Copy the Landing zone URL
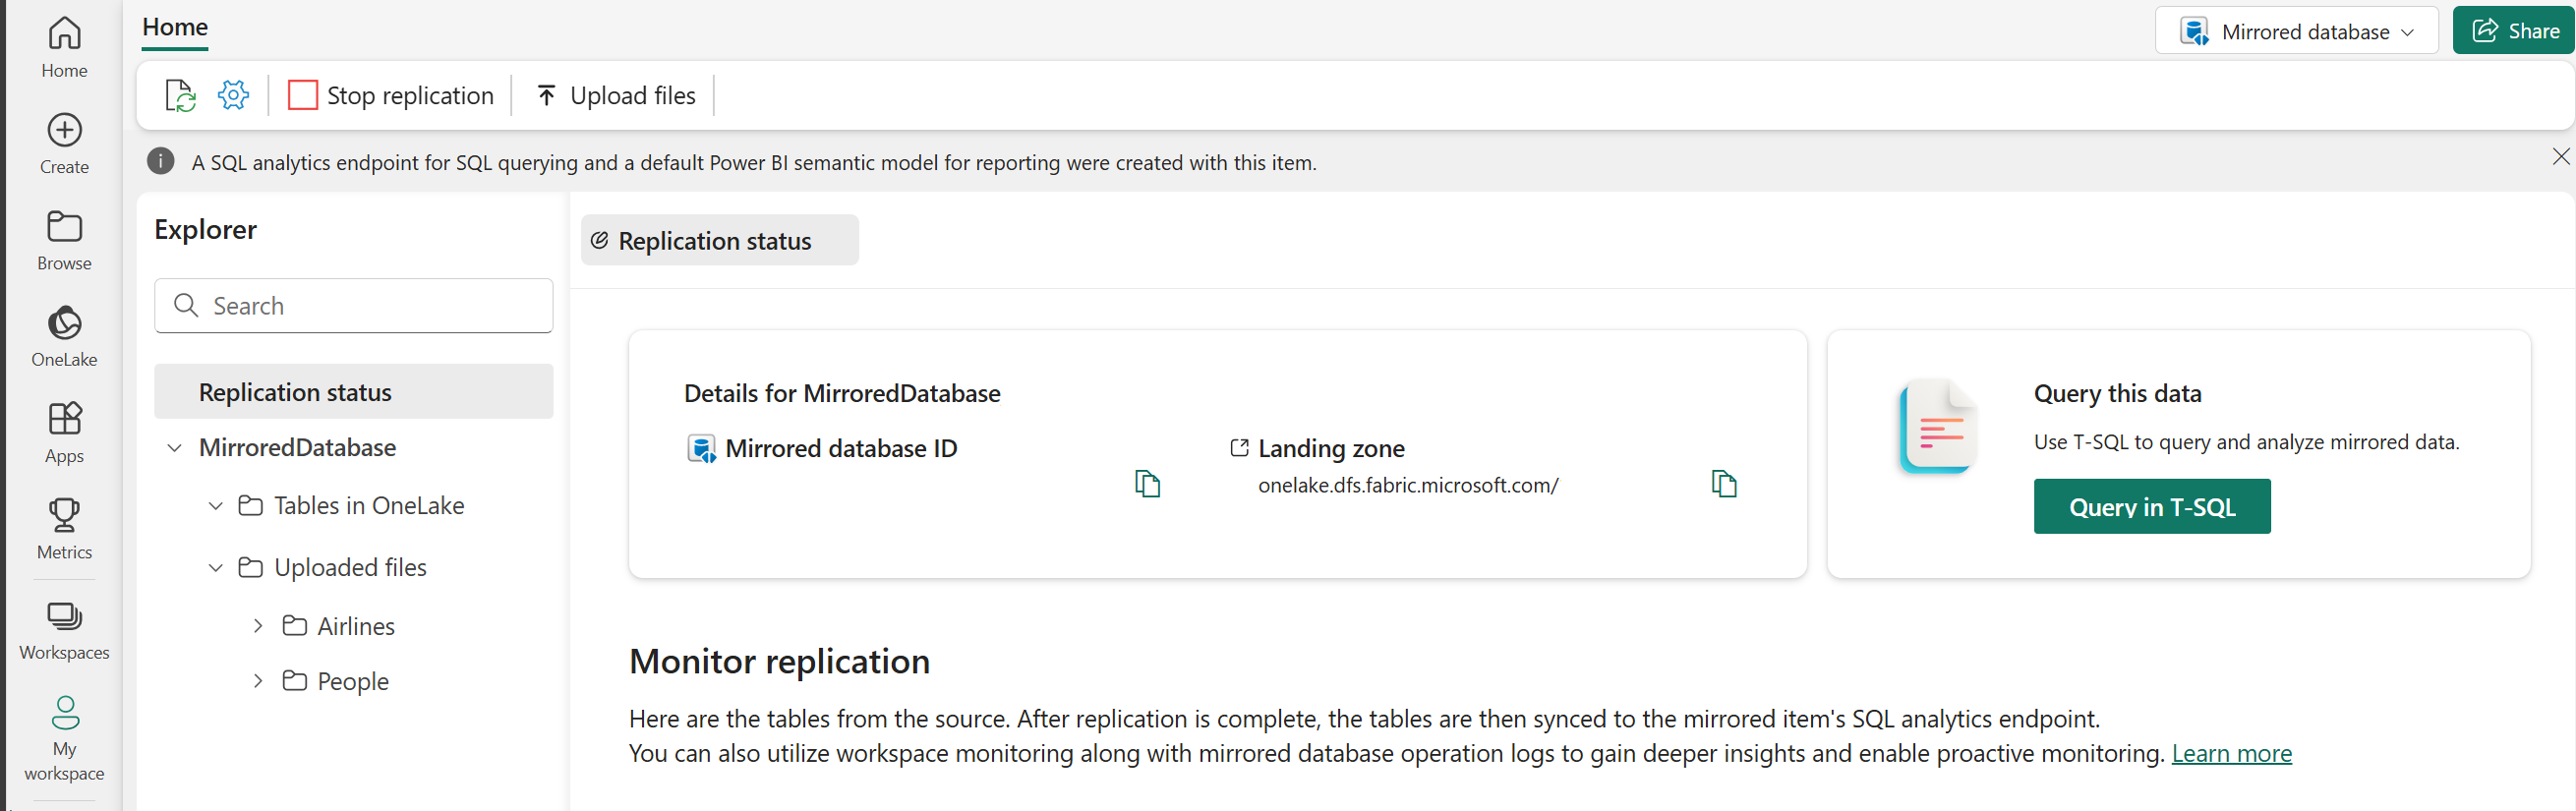2576x811 pixels. point(1723,485)
